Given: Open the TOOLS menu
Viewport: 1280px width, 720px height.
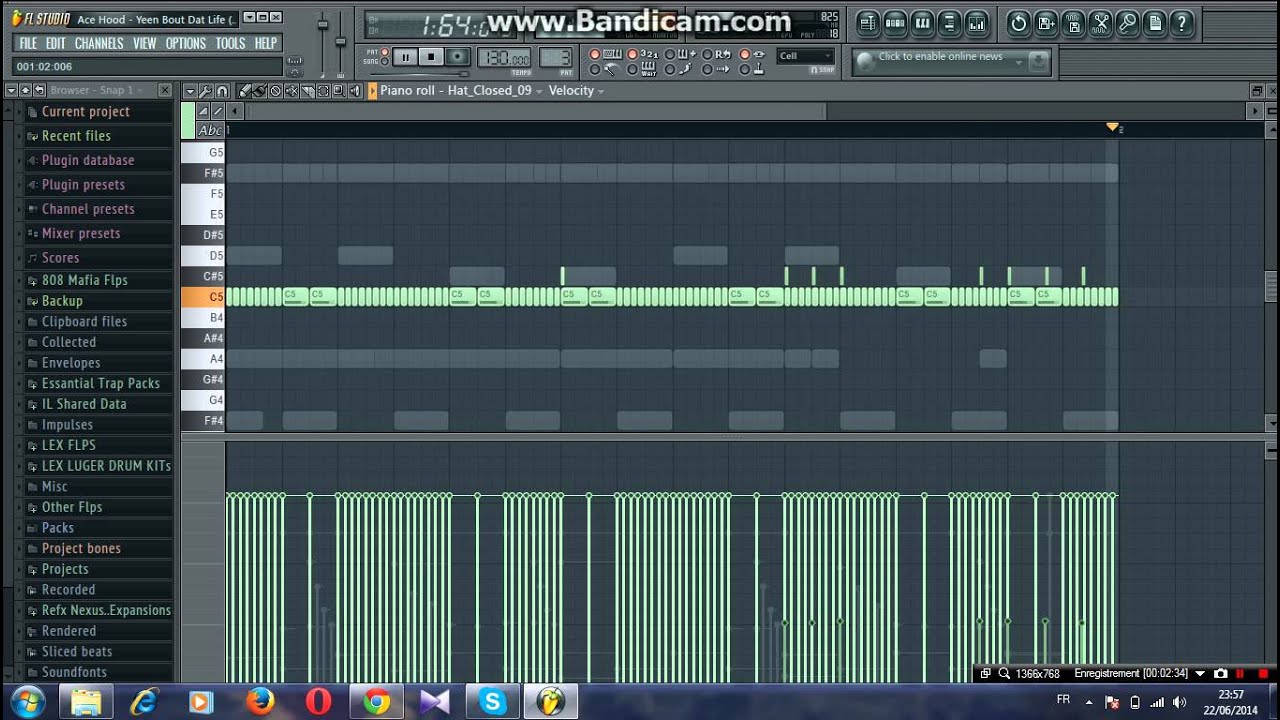Looking at the screenshot, I should (230, 43).
